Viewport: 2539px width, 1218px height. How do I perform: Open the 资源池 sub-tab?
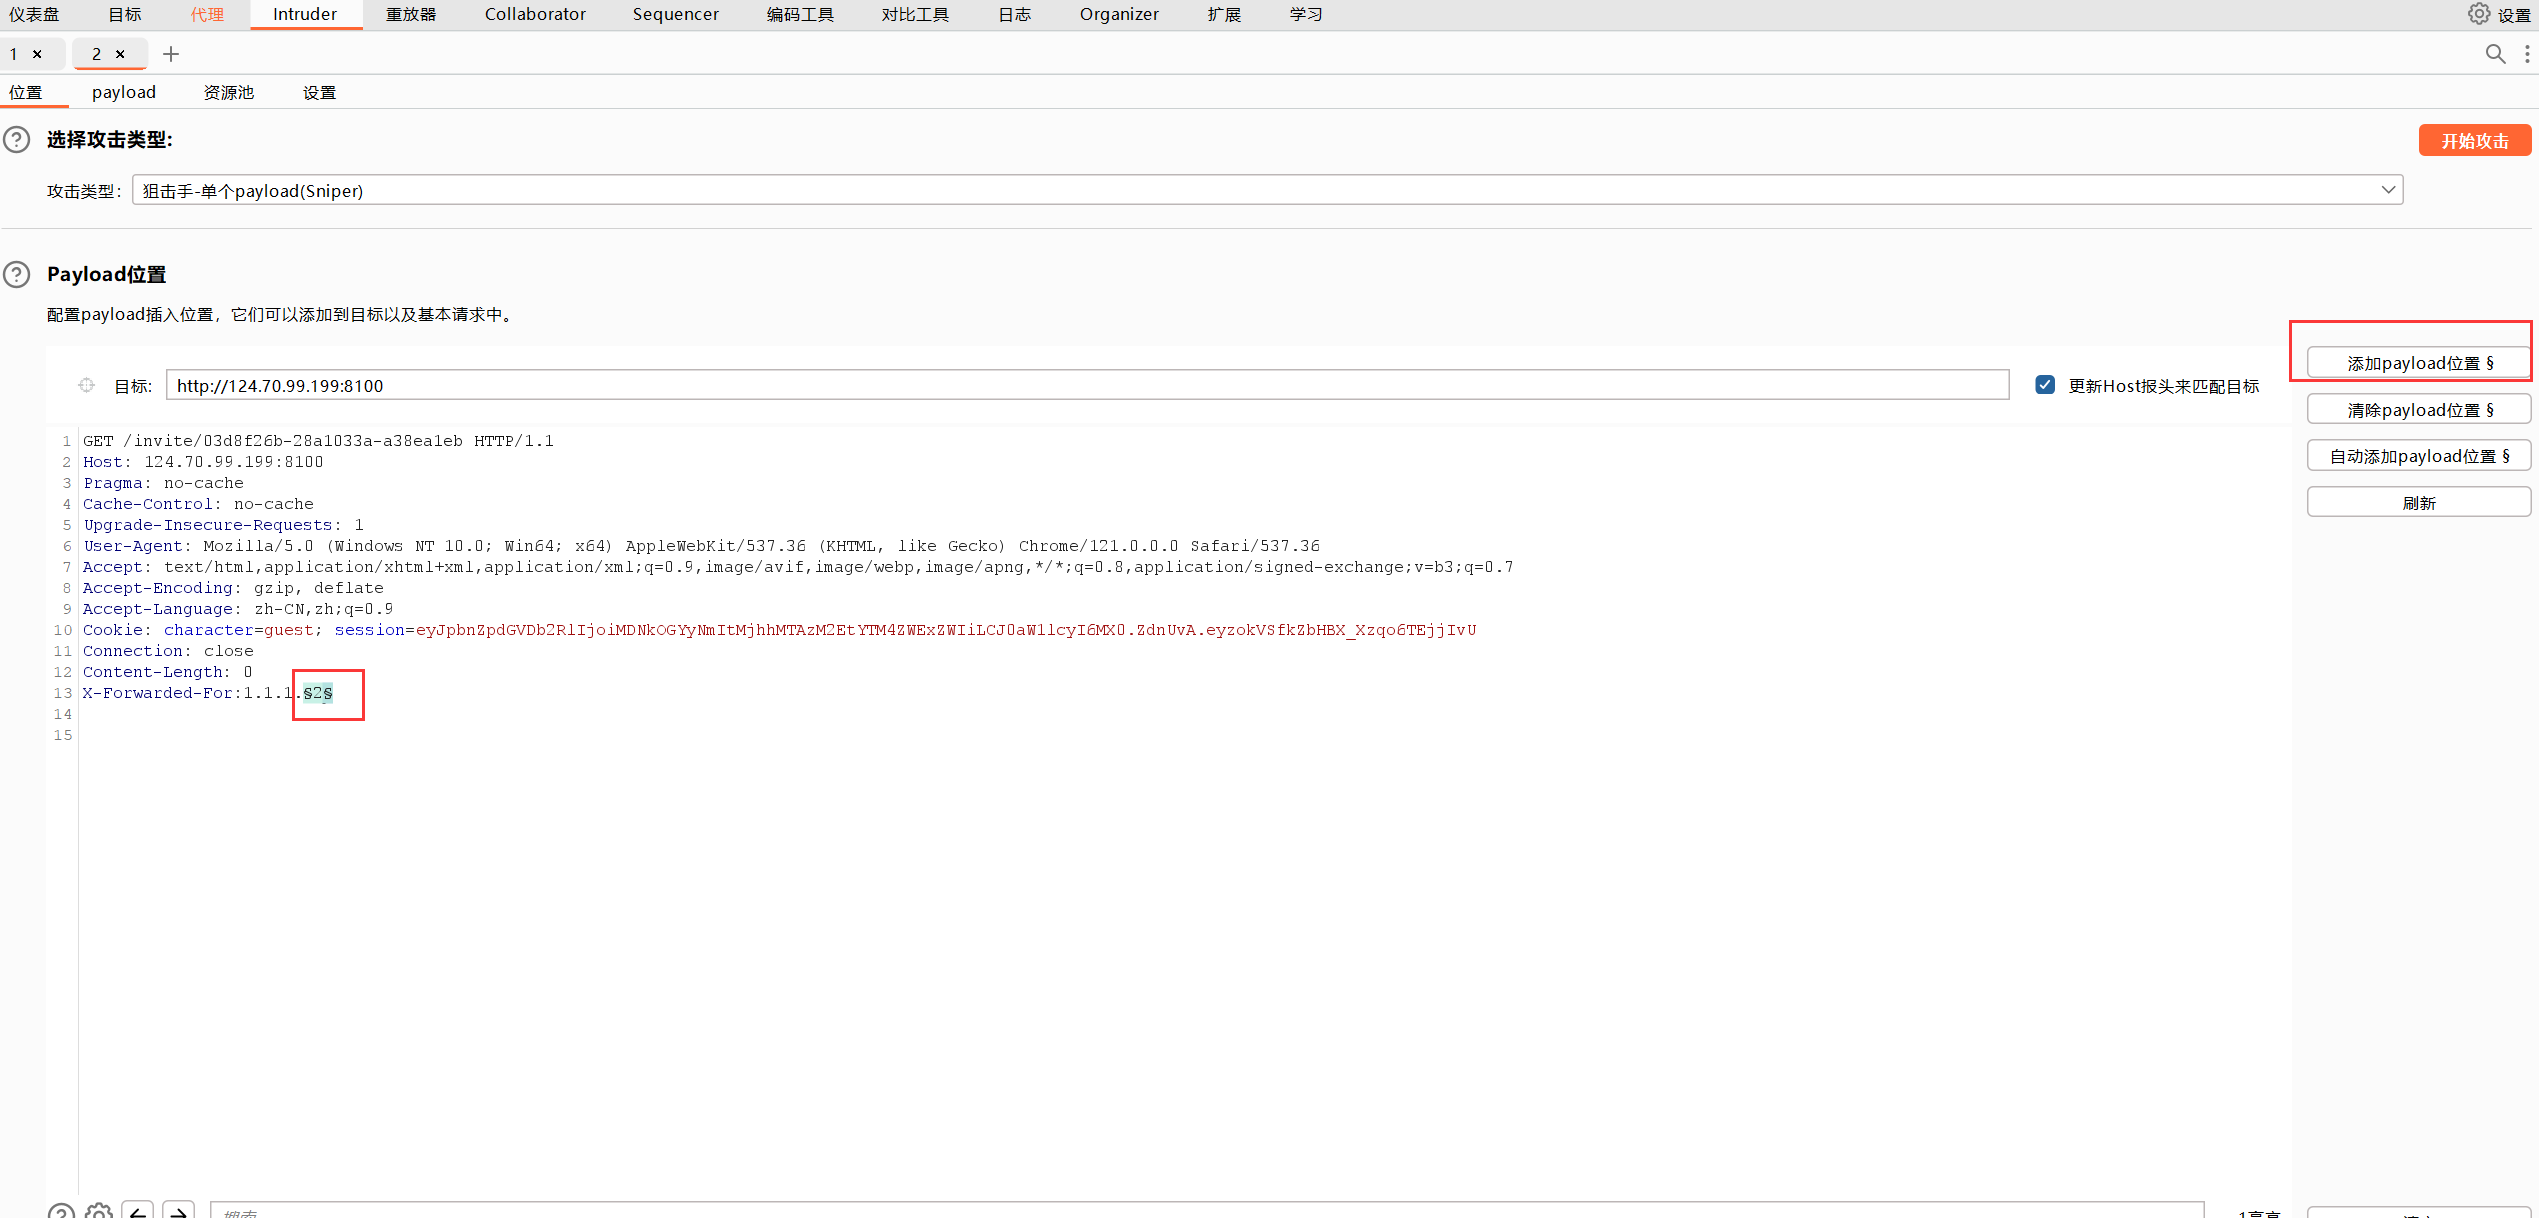click(x=229, y=92)
